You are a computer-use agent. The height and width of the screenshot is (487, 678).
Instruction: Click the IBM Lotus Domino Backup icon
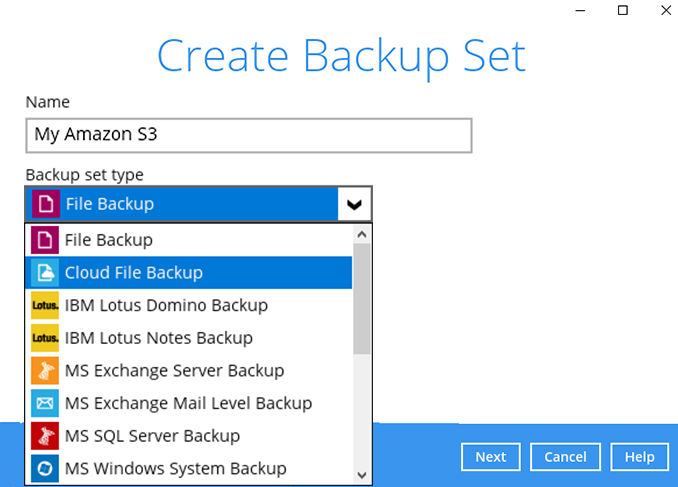point(45,305)
